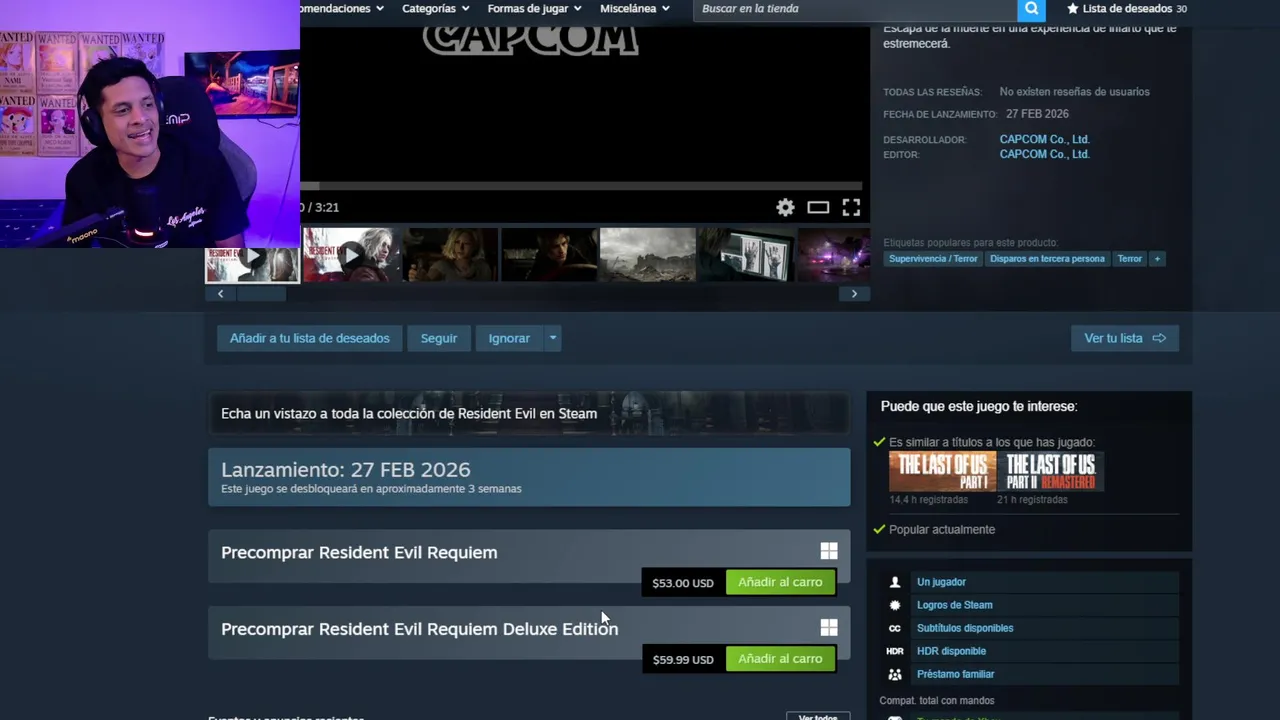1280x720 pixels.
Task: Click the right arrow of thumbnail strip
Action: click(854, 293)
